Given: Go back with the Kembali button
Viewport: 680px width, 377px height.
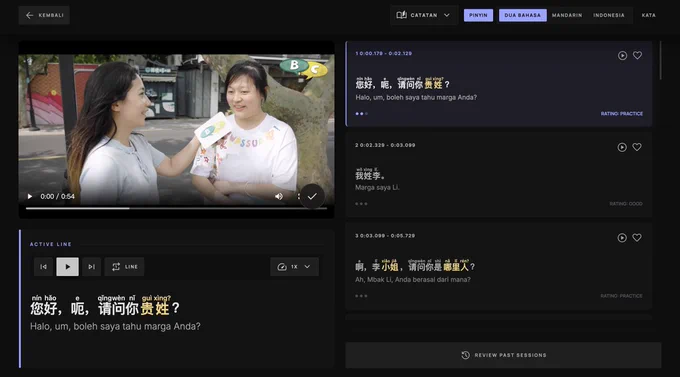Looking at the screenshot, I should point(44,15).
